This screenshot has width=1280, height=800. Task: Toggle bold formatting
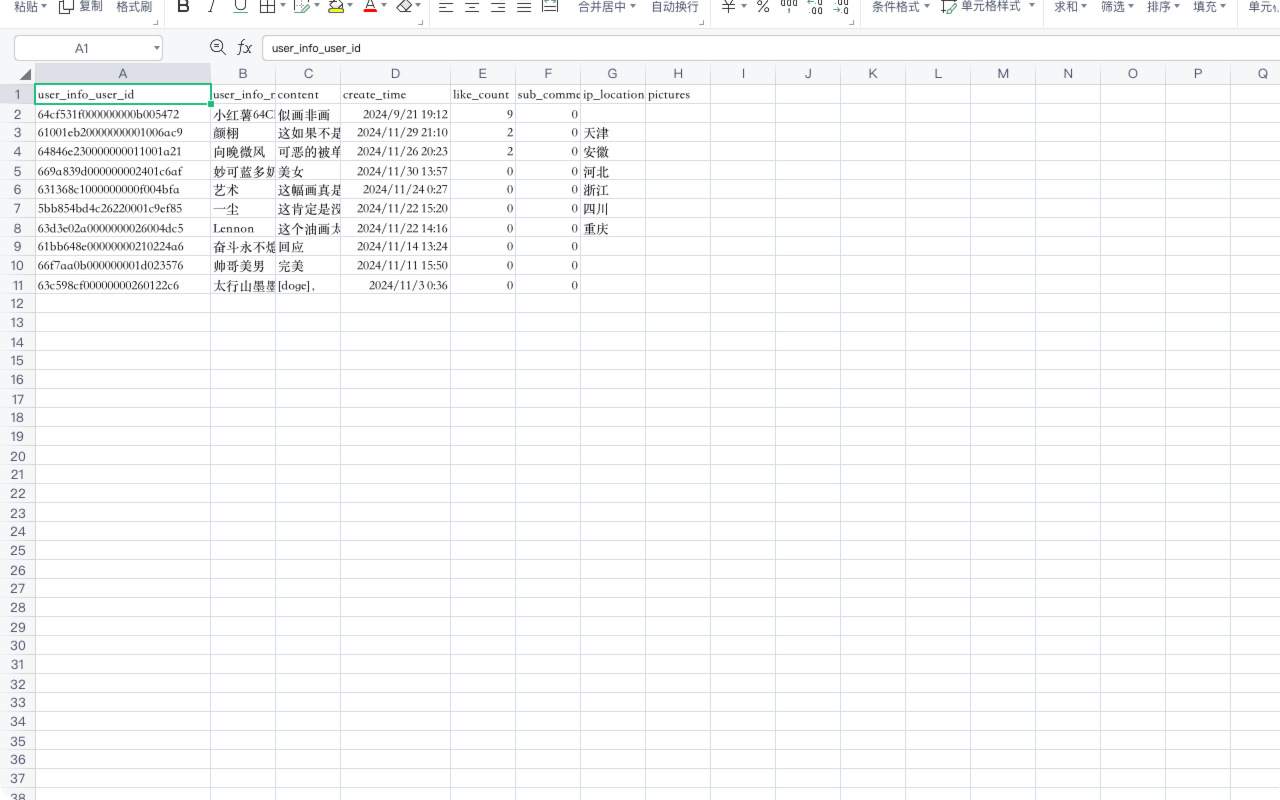(183, 7)
